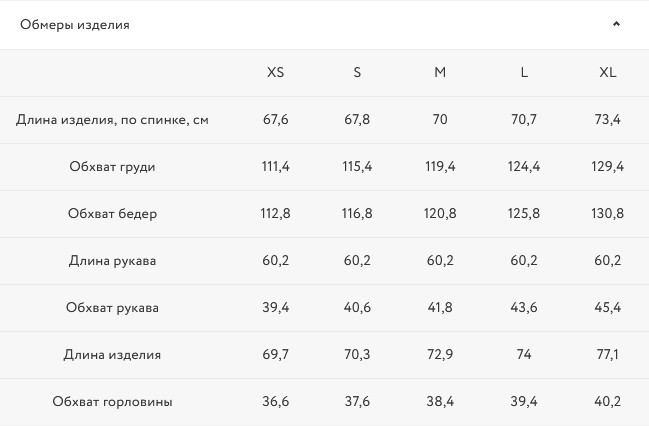The height and width of the screenshot is (426, 649).
Task: Click the 41,8 sleeve girth value
Action: point(440,308)
